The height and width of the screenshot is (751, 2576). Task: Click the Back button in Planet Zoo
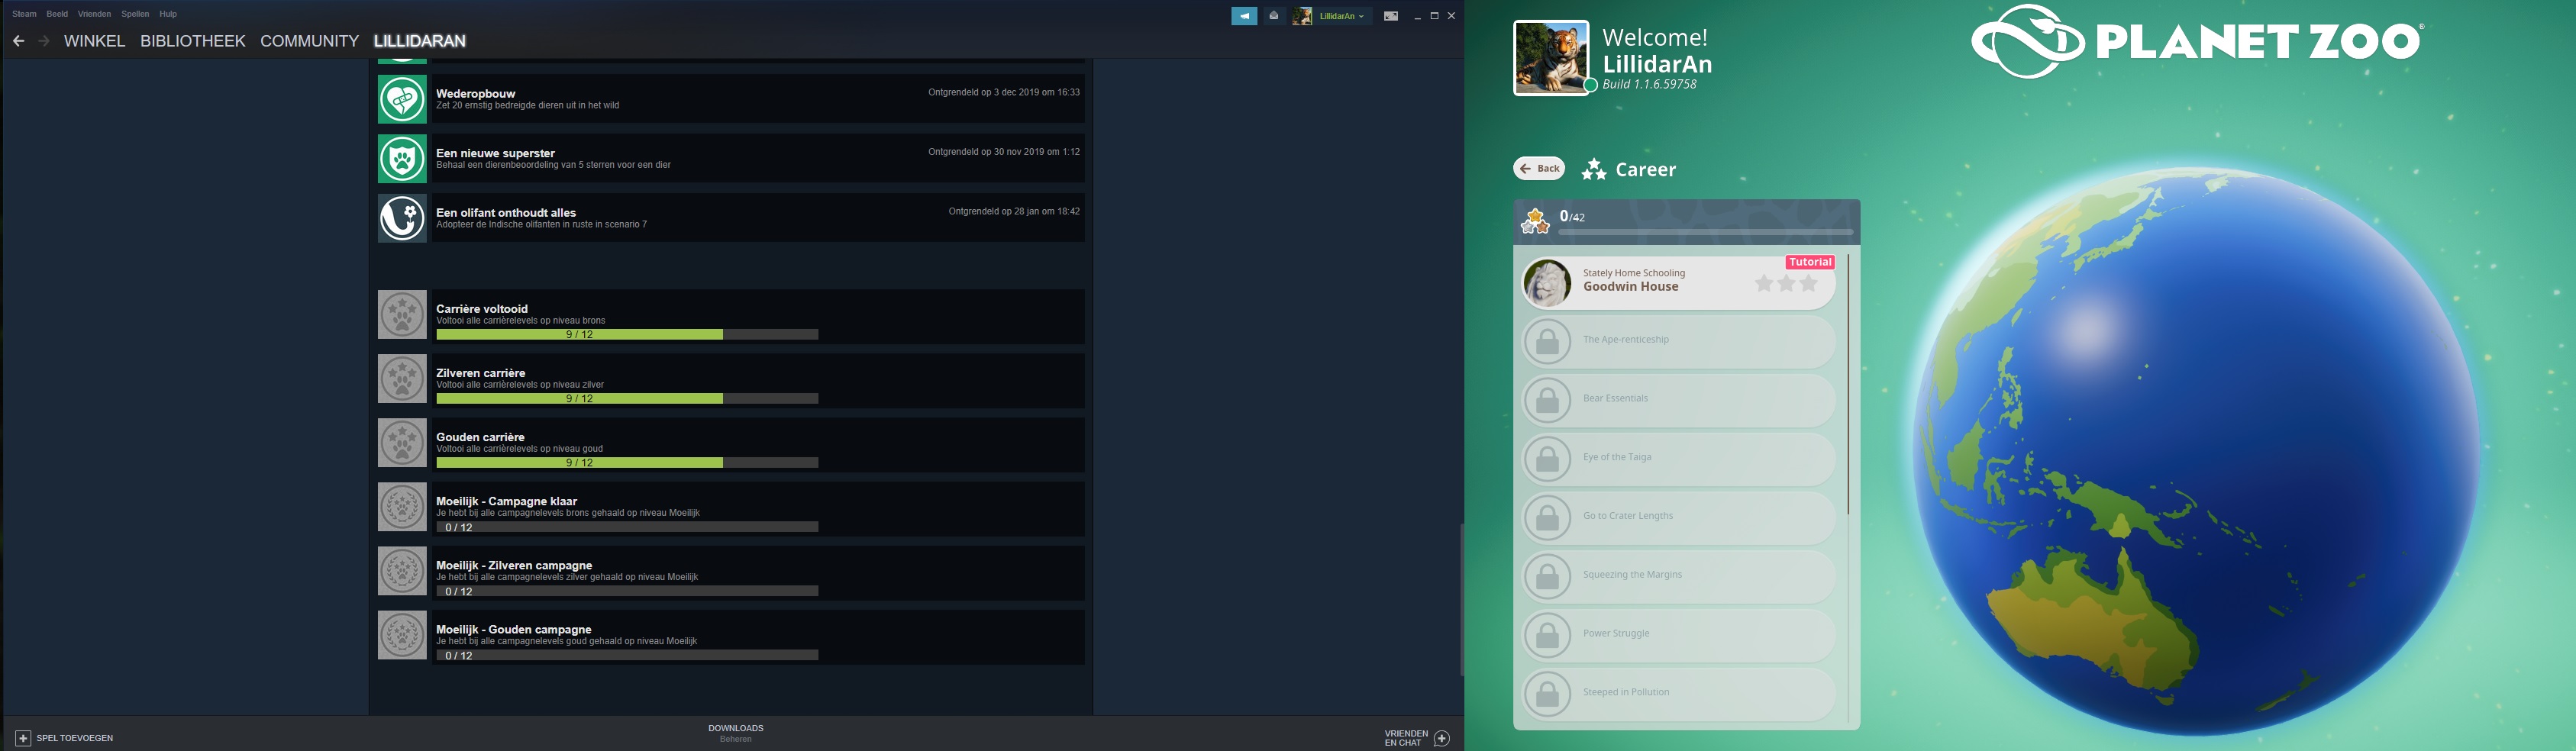(1539, 168)
